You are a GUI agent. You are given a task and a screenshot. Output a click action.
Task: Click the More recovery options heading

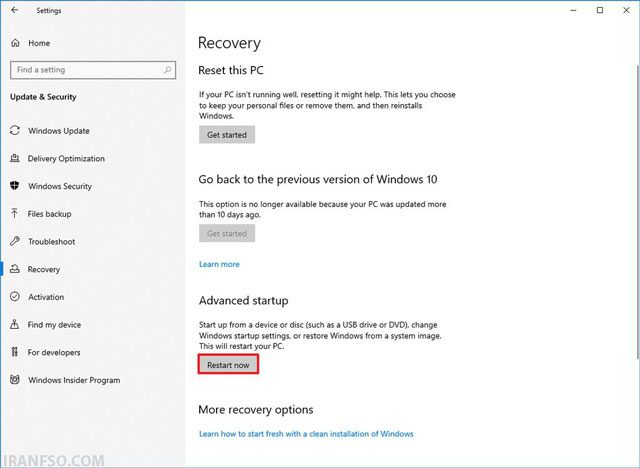[256, 410]
